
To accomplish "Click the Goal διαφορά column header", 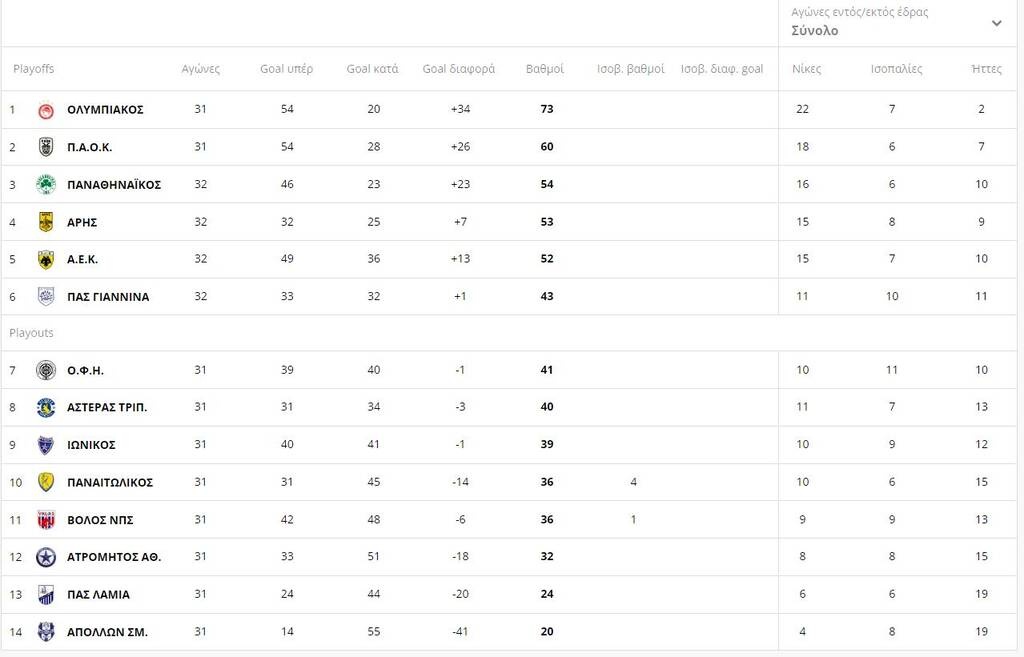I will pyautogui.click(x=458, y=69).
